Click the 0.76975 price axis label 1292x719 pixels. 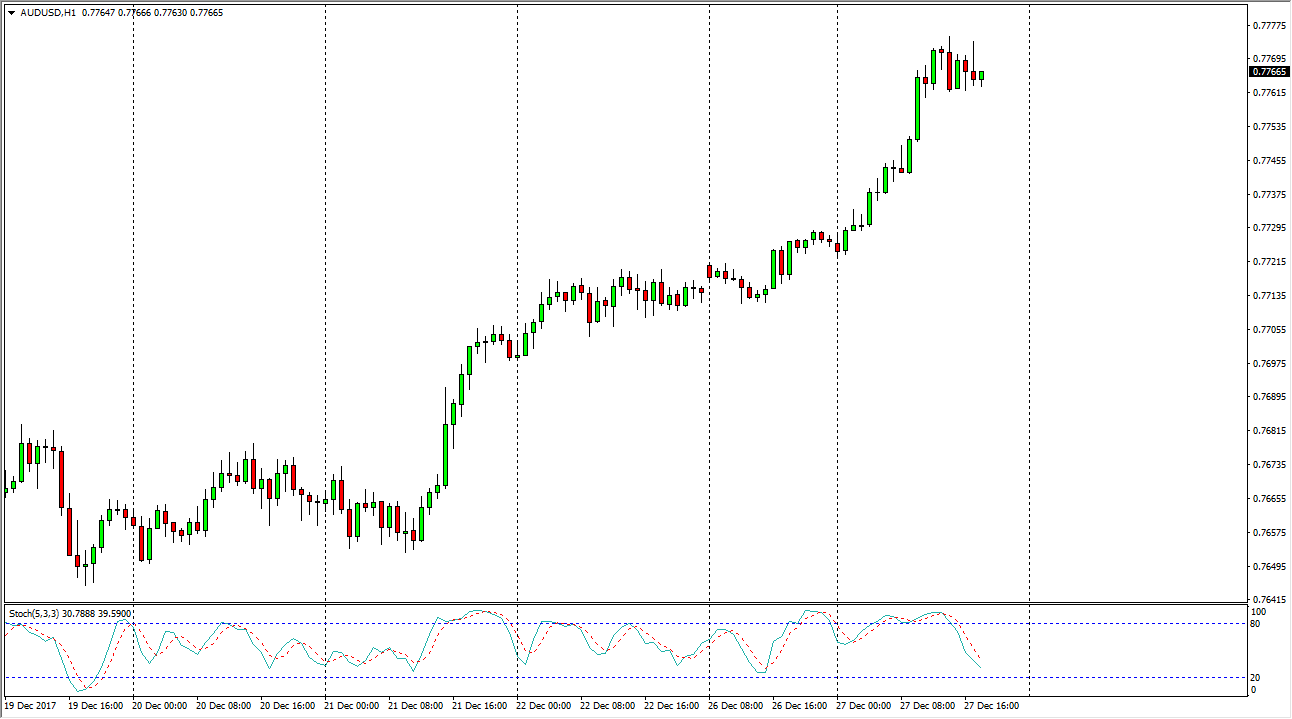pos(1268,363)
